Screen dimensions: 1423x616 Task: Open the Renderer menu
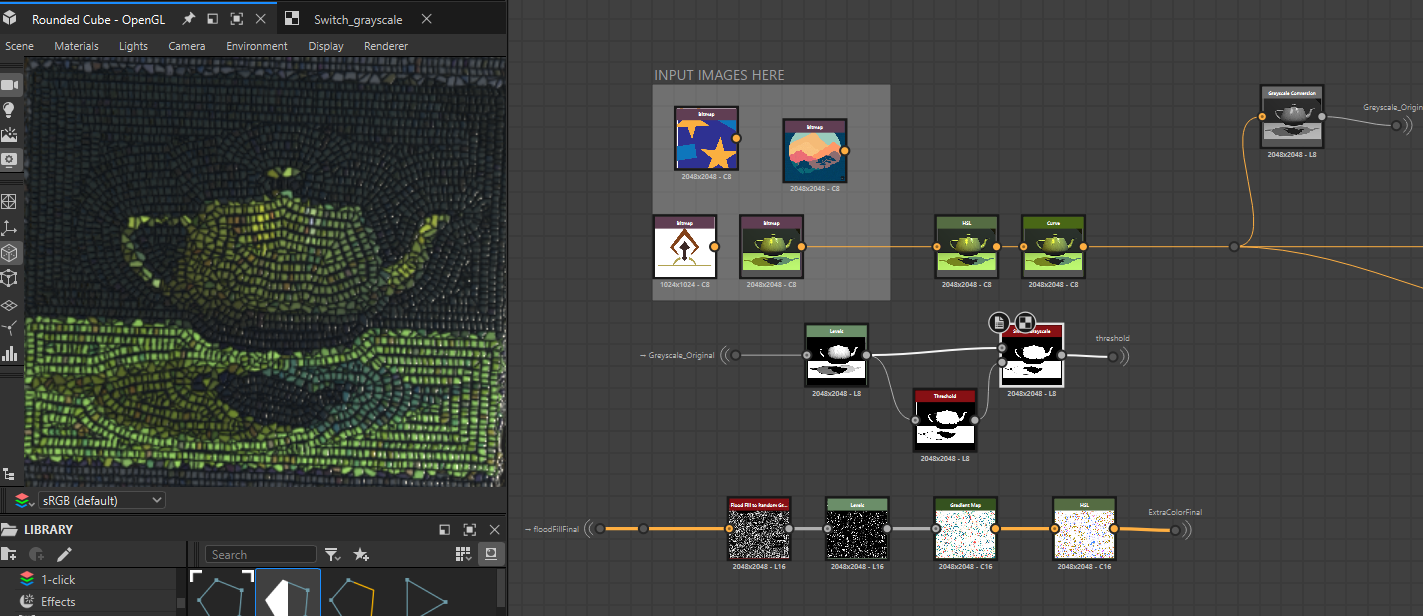(x=386, y=46)
